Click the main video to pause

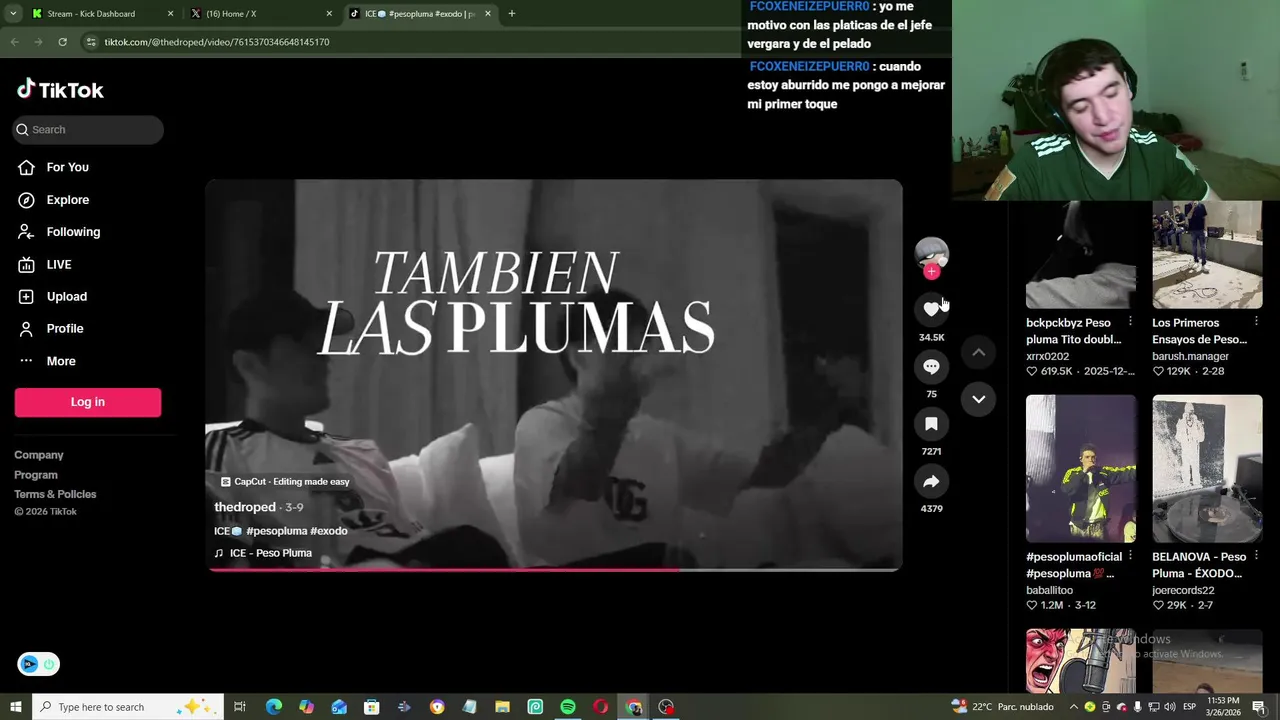pos(554,375)
